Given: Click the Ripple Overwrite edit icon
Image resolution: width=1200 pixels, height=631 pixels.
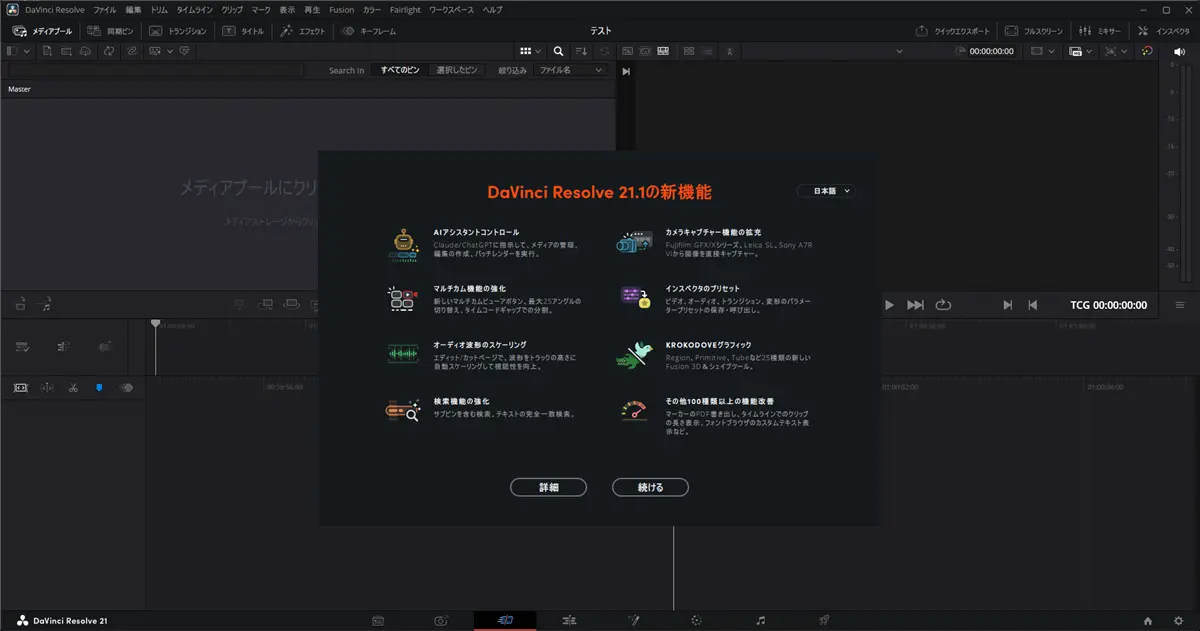Looking at the screenshot, I should (x=293, y=304).
